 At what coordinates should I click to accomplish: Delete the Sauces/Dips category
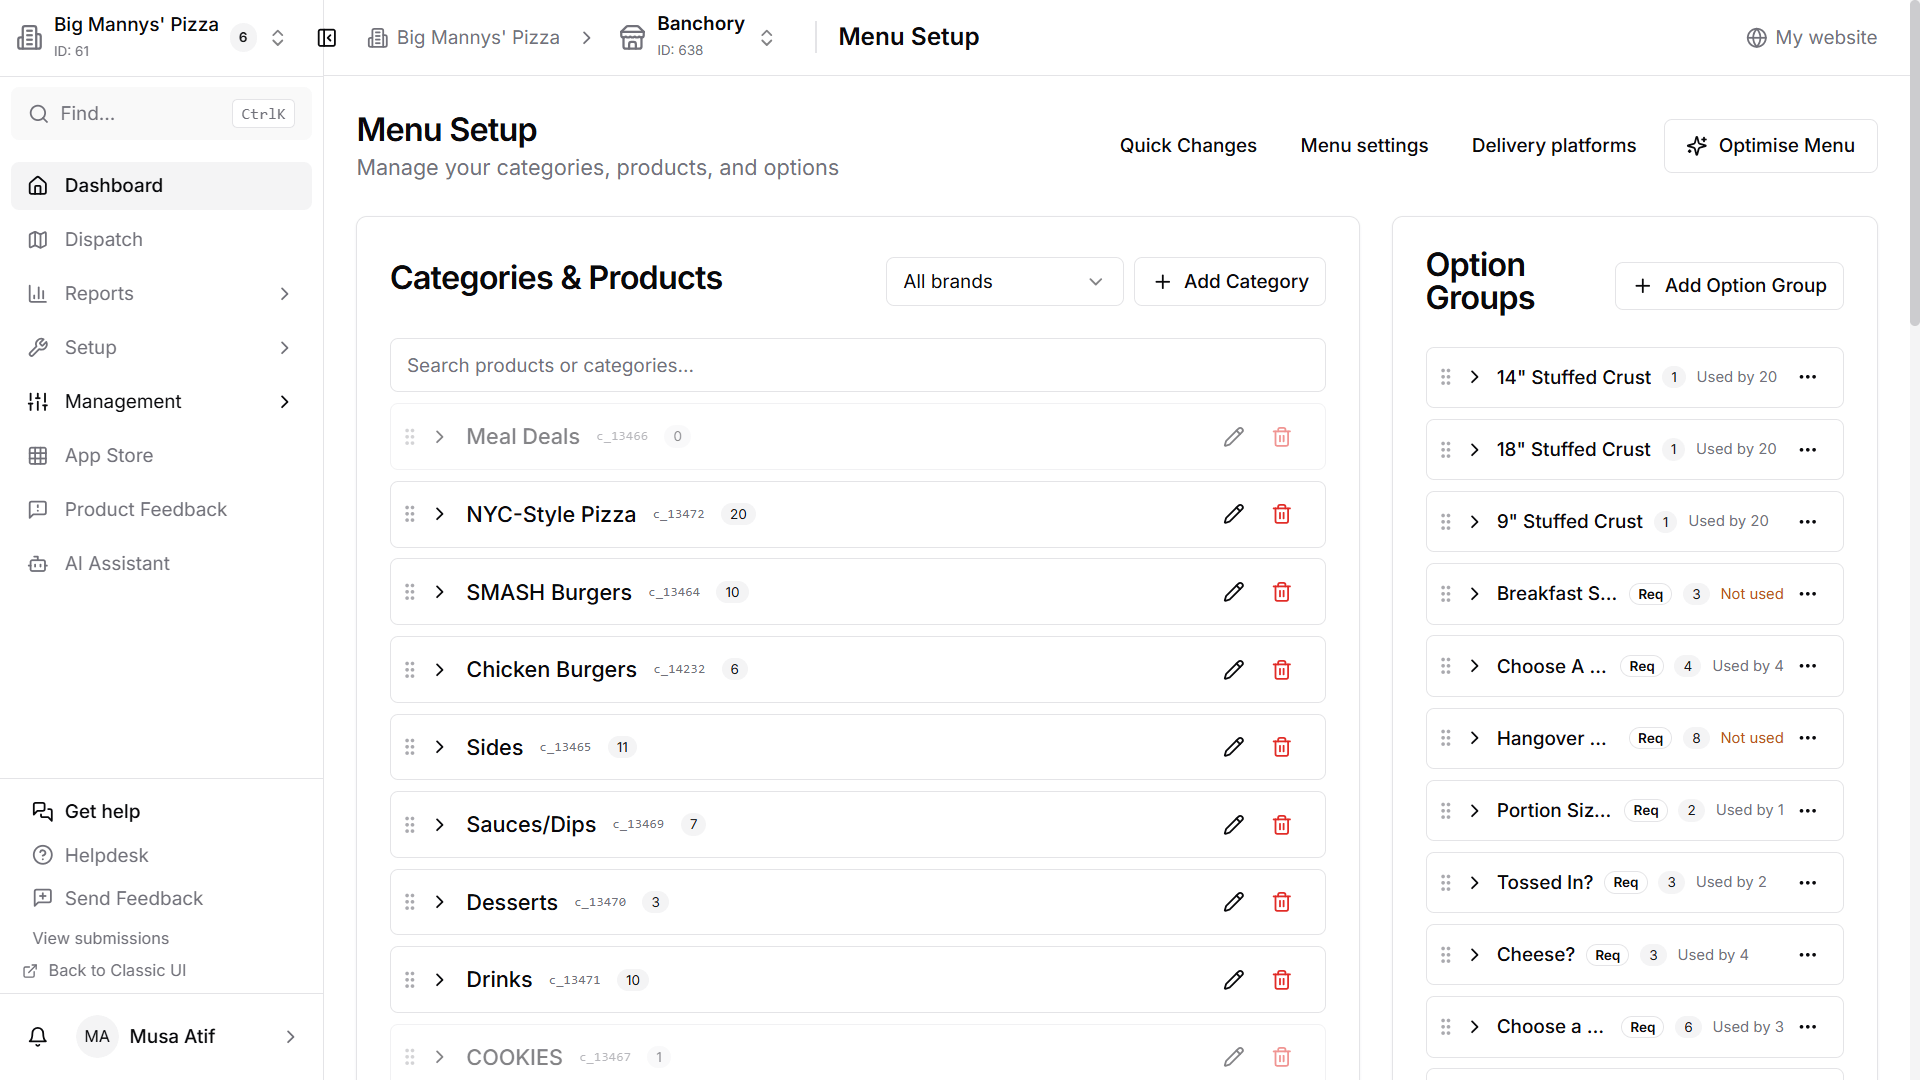tap(1282, 825)
